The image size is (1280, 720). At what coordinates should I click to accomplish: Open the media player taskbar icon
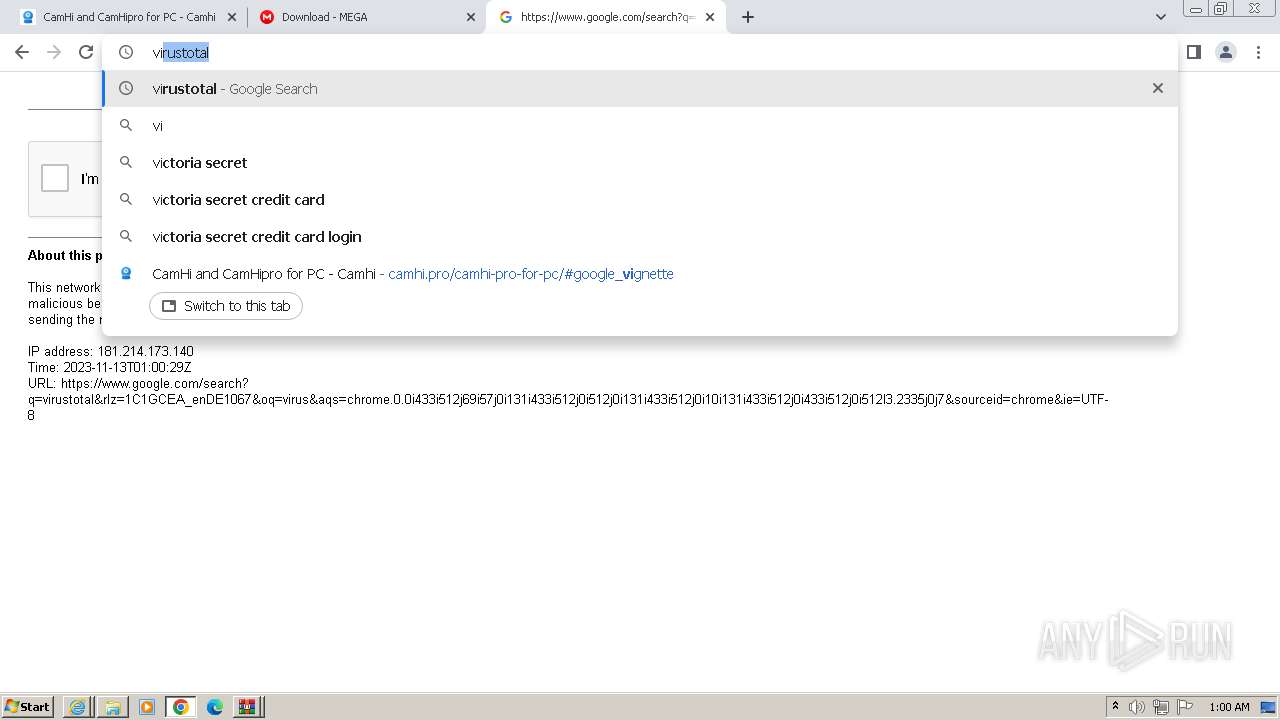click(x=146, y=707)
